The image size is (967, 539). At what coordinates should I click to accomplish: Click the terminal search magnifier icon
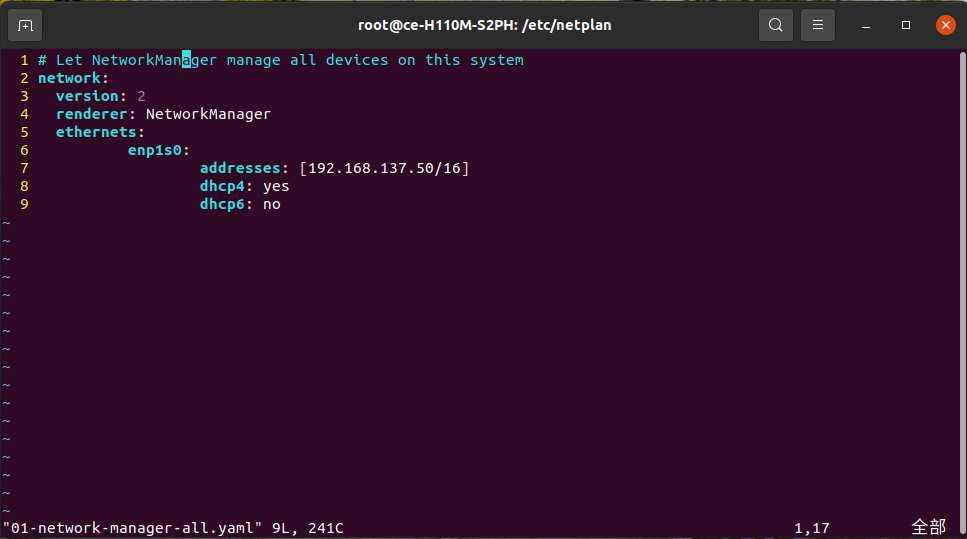tap(775, 25)
